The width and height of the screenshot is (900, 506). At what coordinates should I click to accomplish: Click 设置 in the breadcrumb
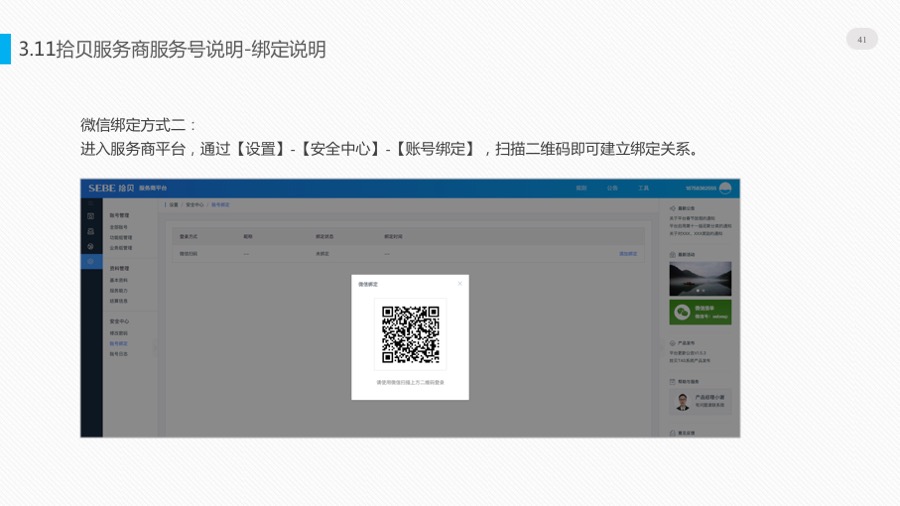click(x=174, y=205)
